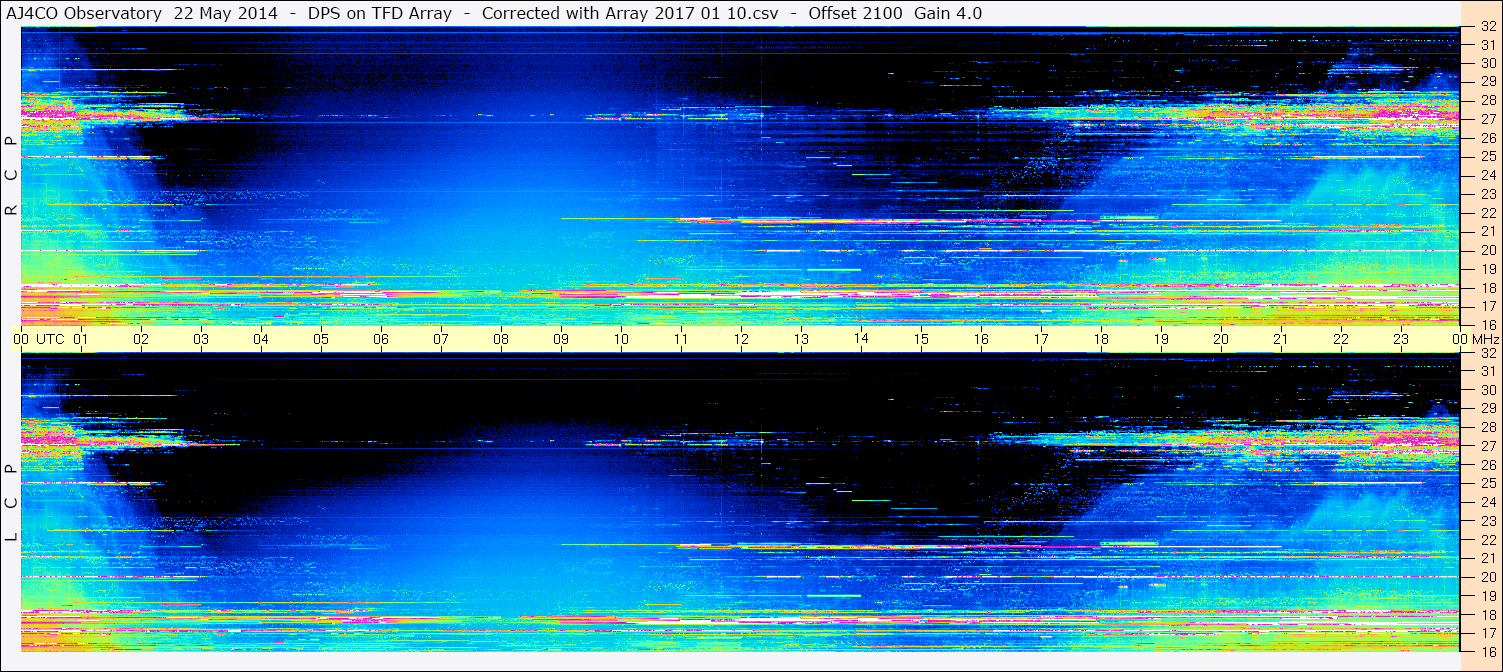Click the "DPS on TFD Array" text
Viewport: 1503px width, 672px height.
(380, 13)
